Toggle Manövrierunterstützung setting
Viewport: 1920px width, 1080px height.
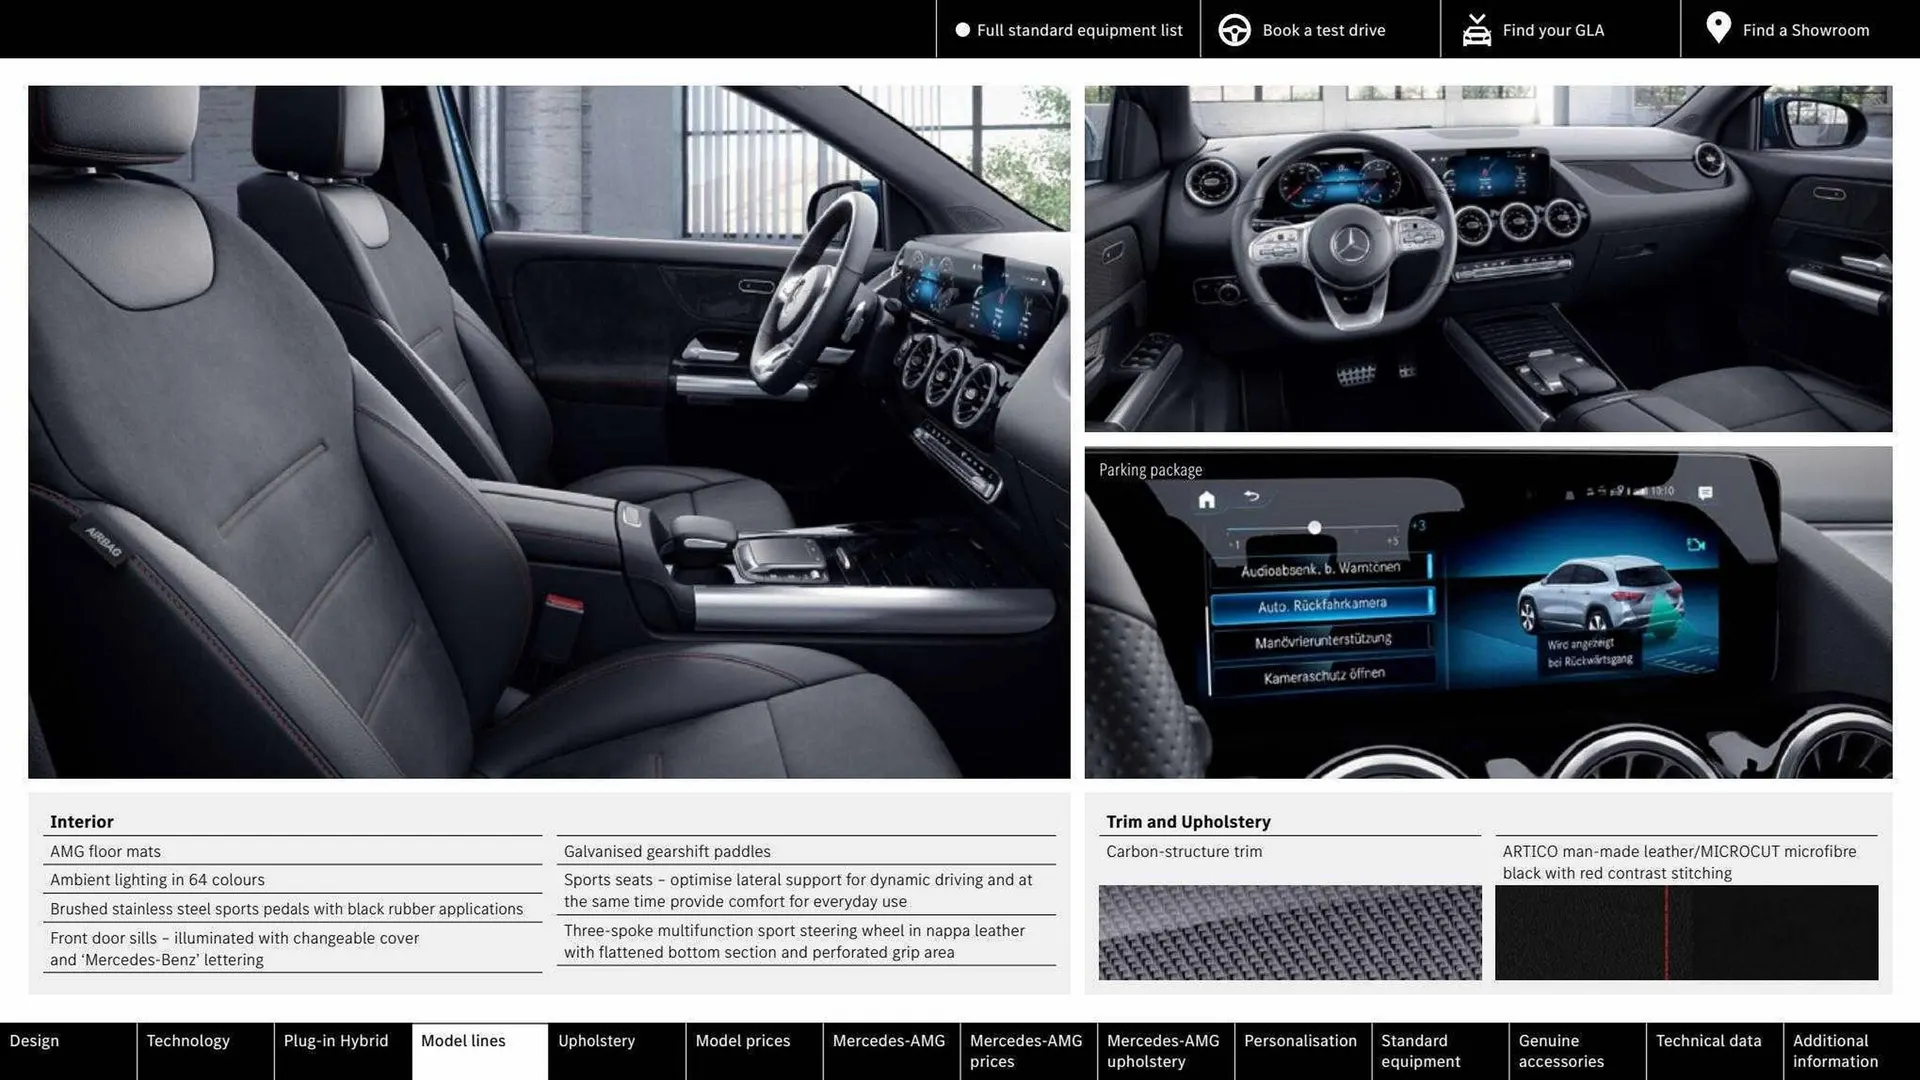coord(1322,638)
